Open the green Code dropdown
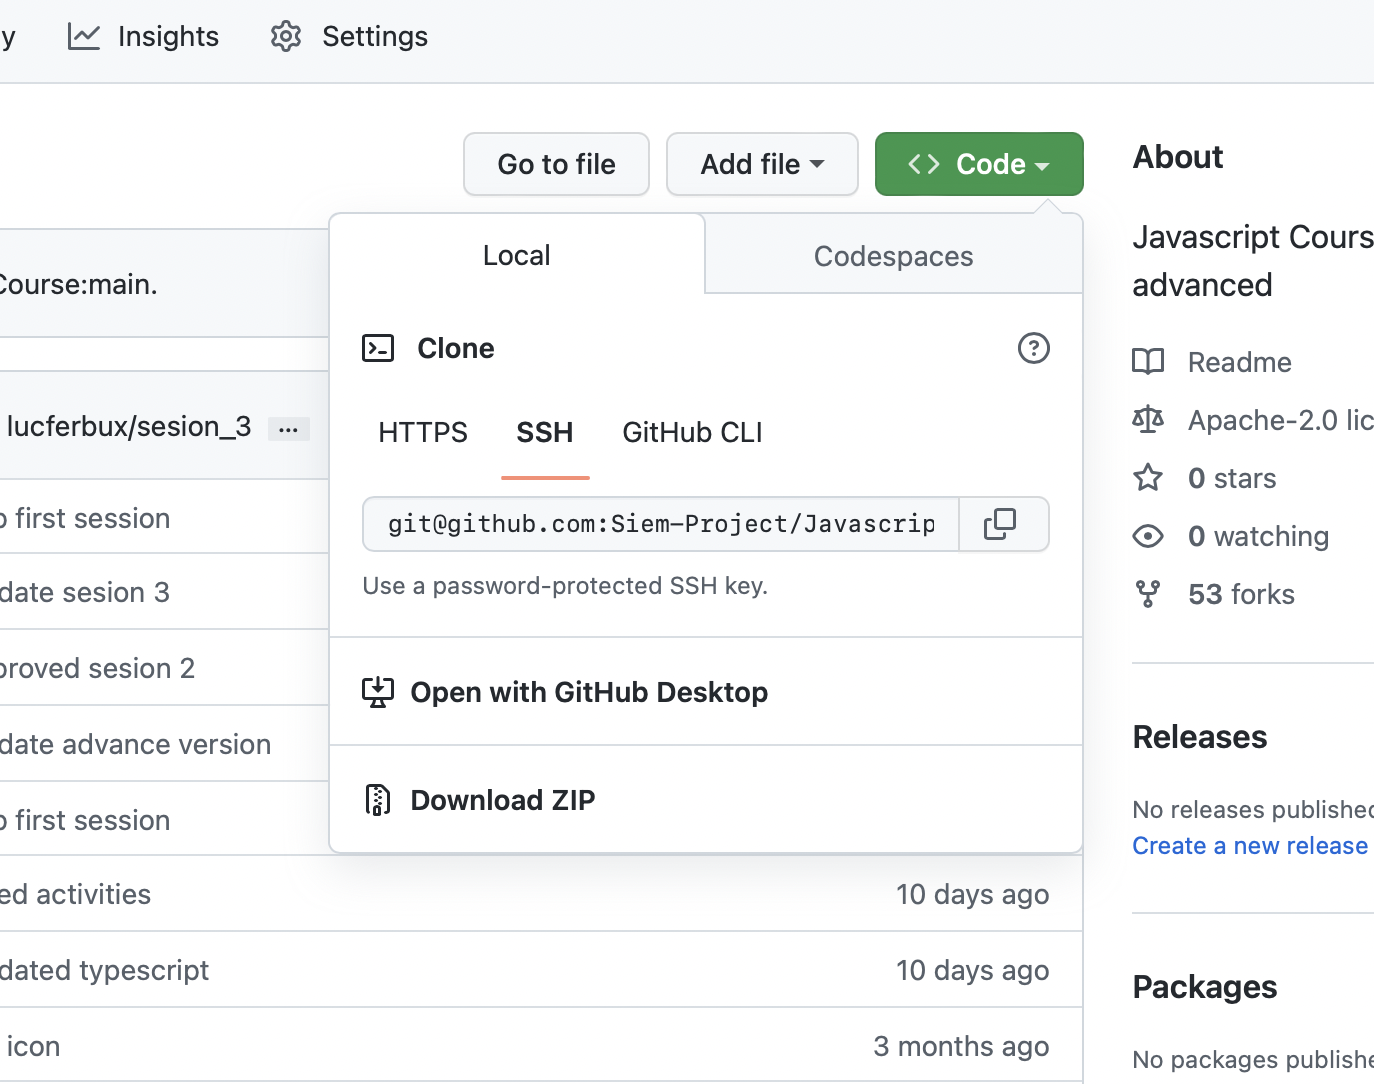This screenshot has width=1374, height=1084. [978, 163]
